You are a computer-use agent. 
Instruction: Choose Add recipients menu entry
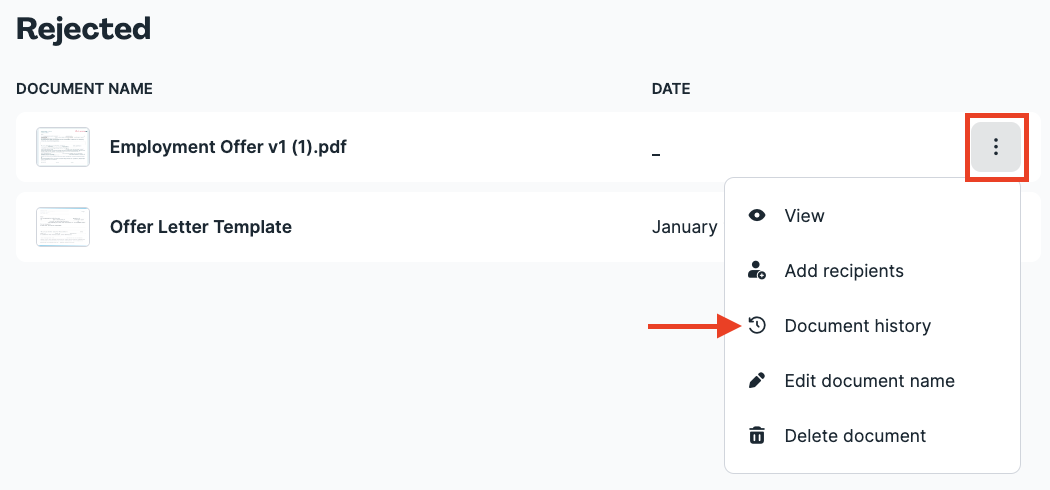coord(872,270)
